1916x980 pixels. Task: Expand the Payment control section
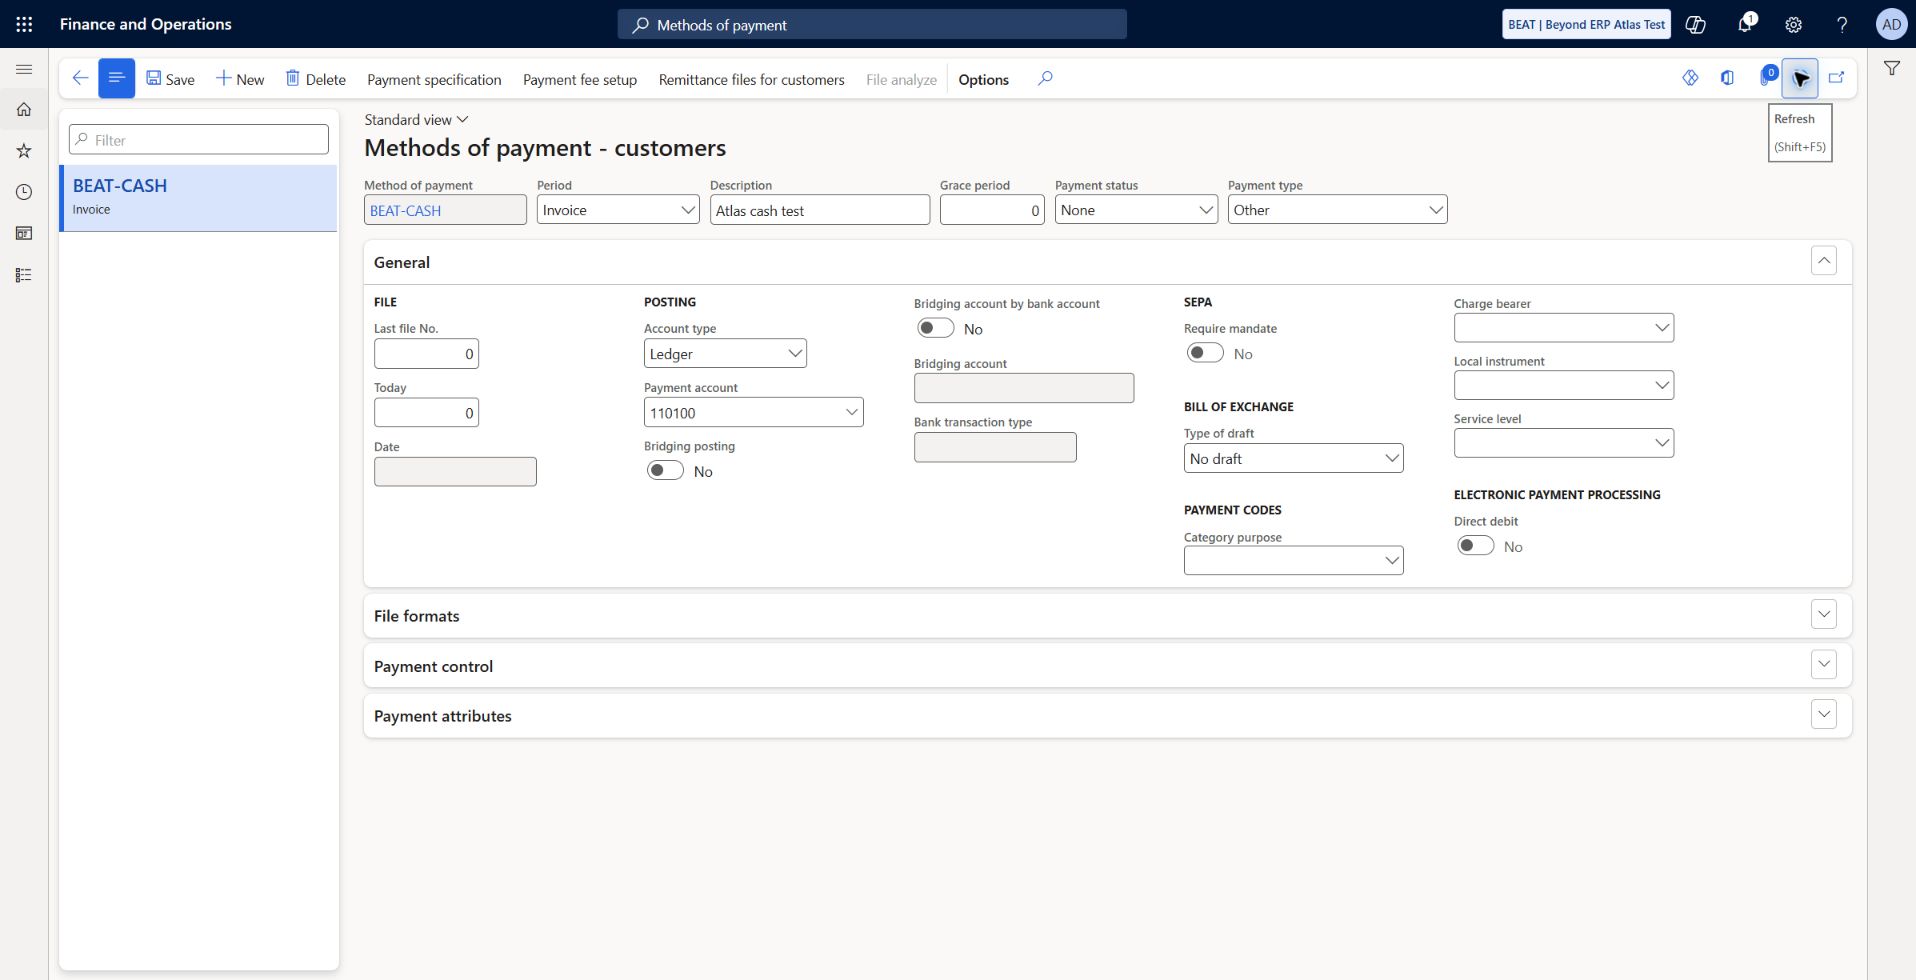[1823, 665]
